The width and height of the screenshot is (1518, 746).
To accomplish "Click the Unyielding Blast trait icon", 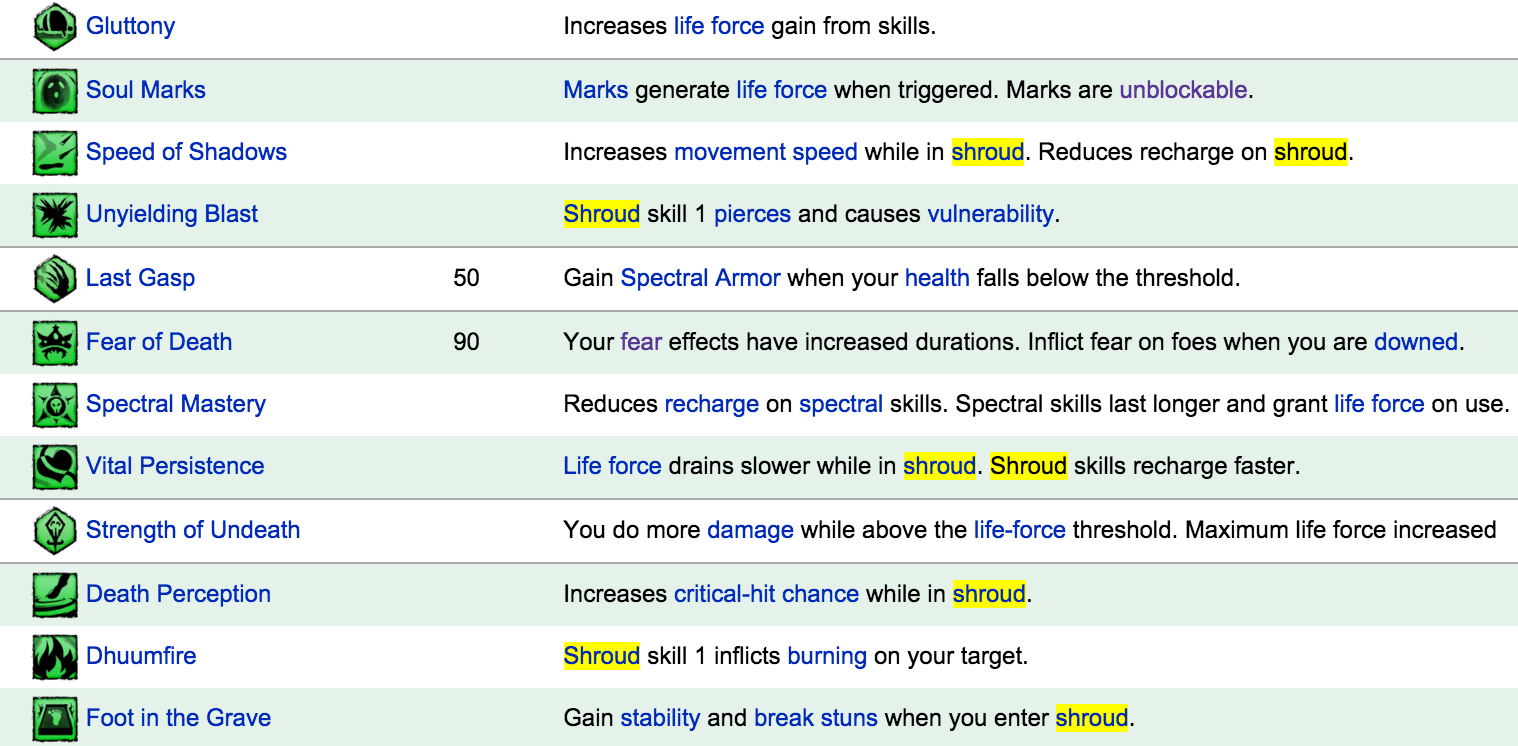I will click(x=55, y=214).
